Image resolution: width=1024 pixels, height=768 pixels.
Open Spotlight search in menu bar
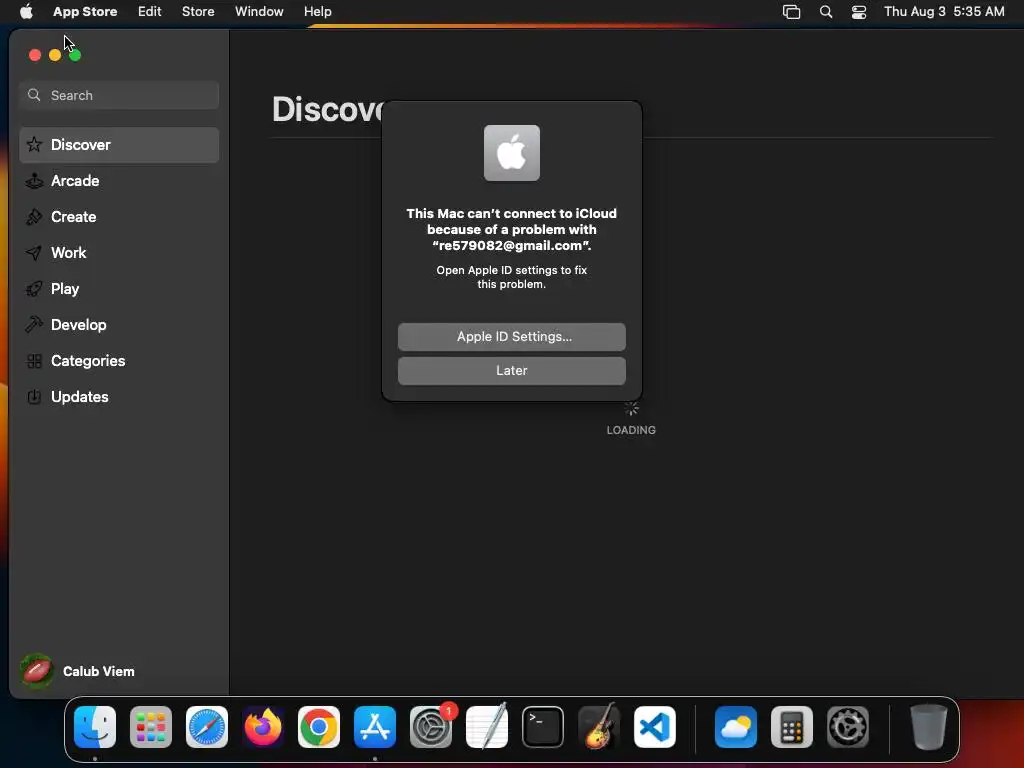pos(825,12)
